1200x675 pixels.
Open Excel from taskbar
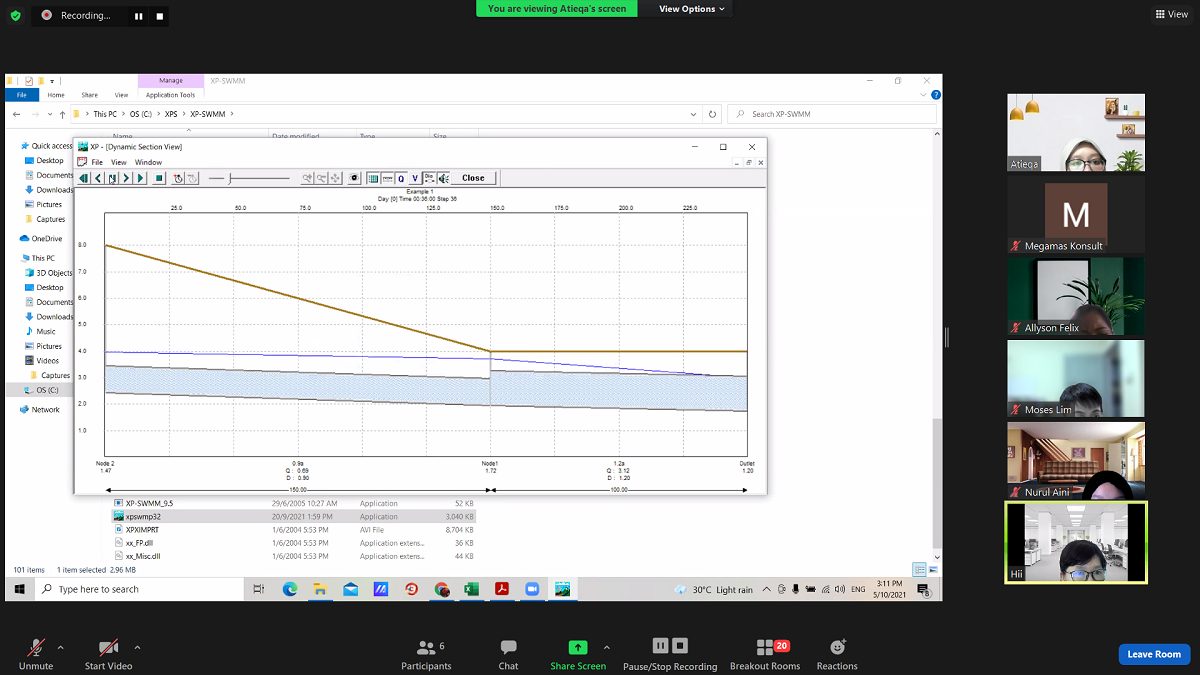pos(471,589)
